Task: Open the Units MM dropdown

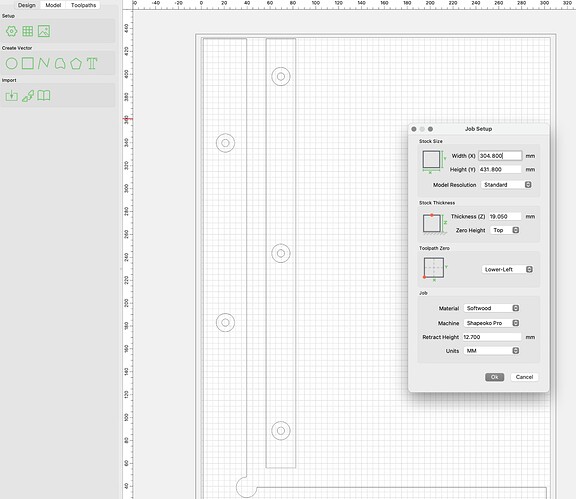Action: [x=492, y=351]
